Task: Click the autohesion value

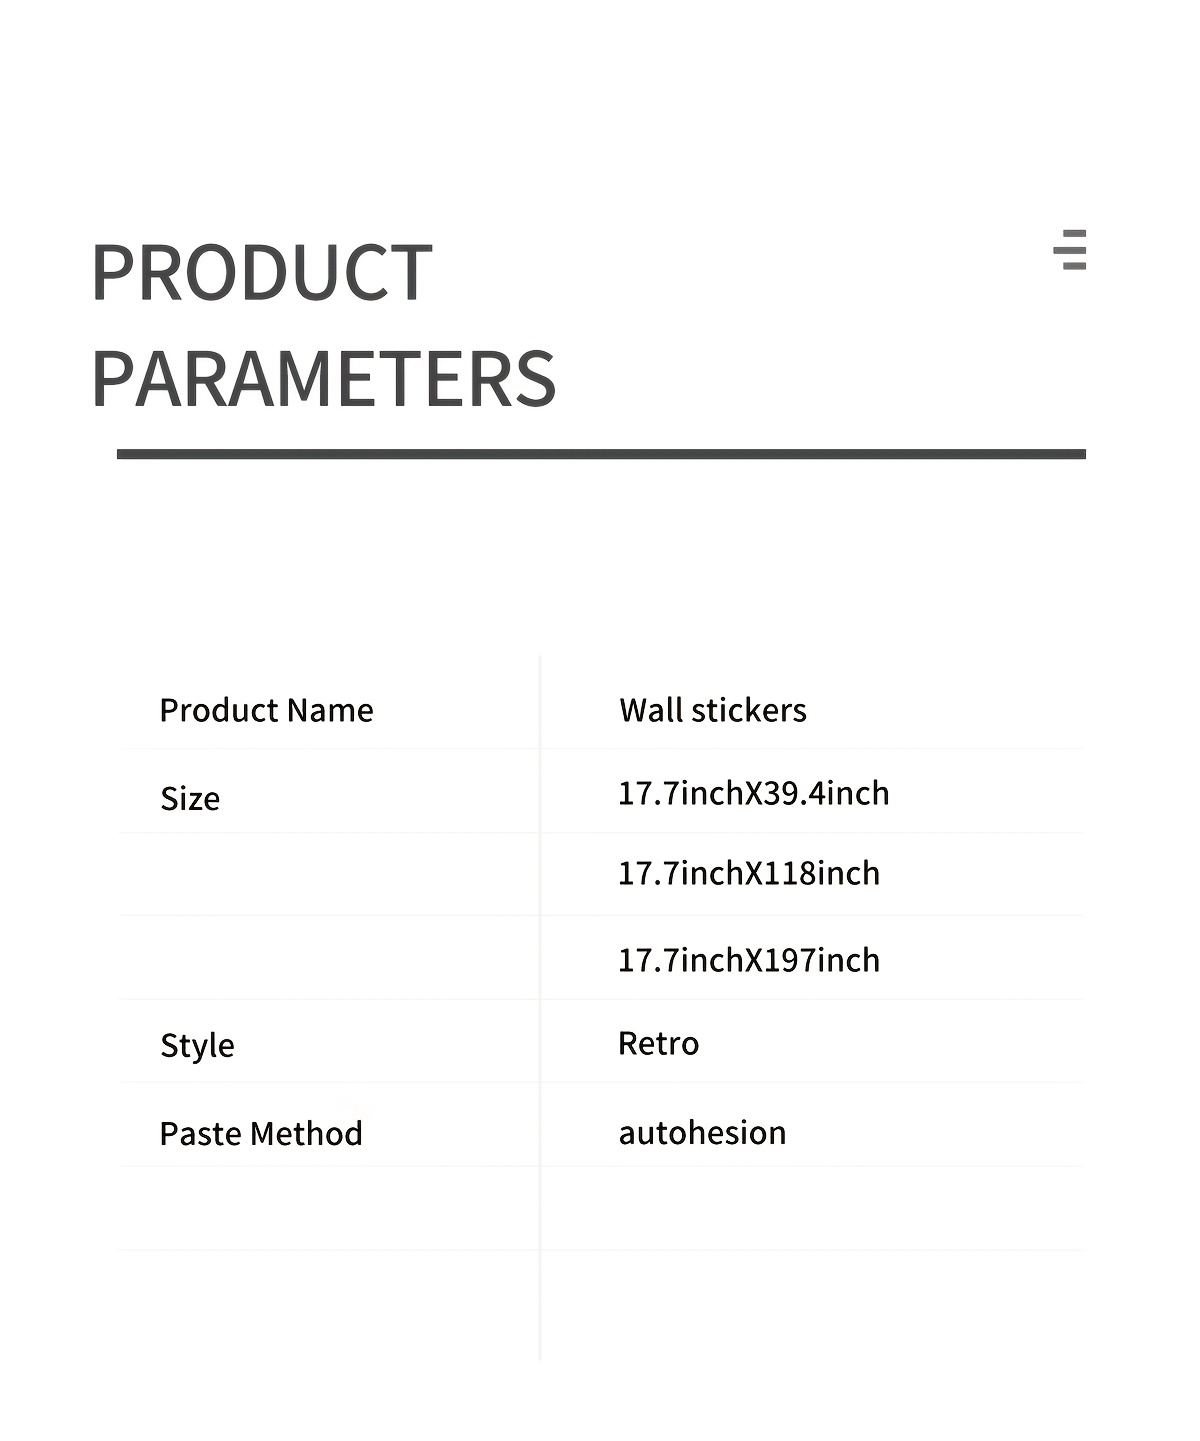Action: point(702,1133)
